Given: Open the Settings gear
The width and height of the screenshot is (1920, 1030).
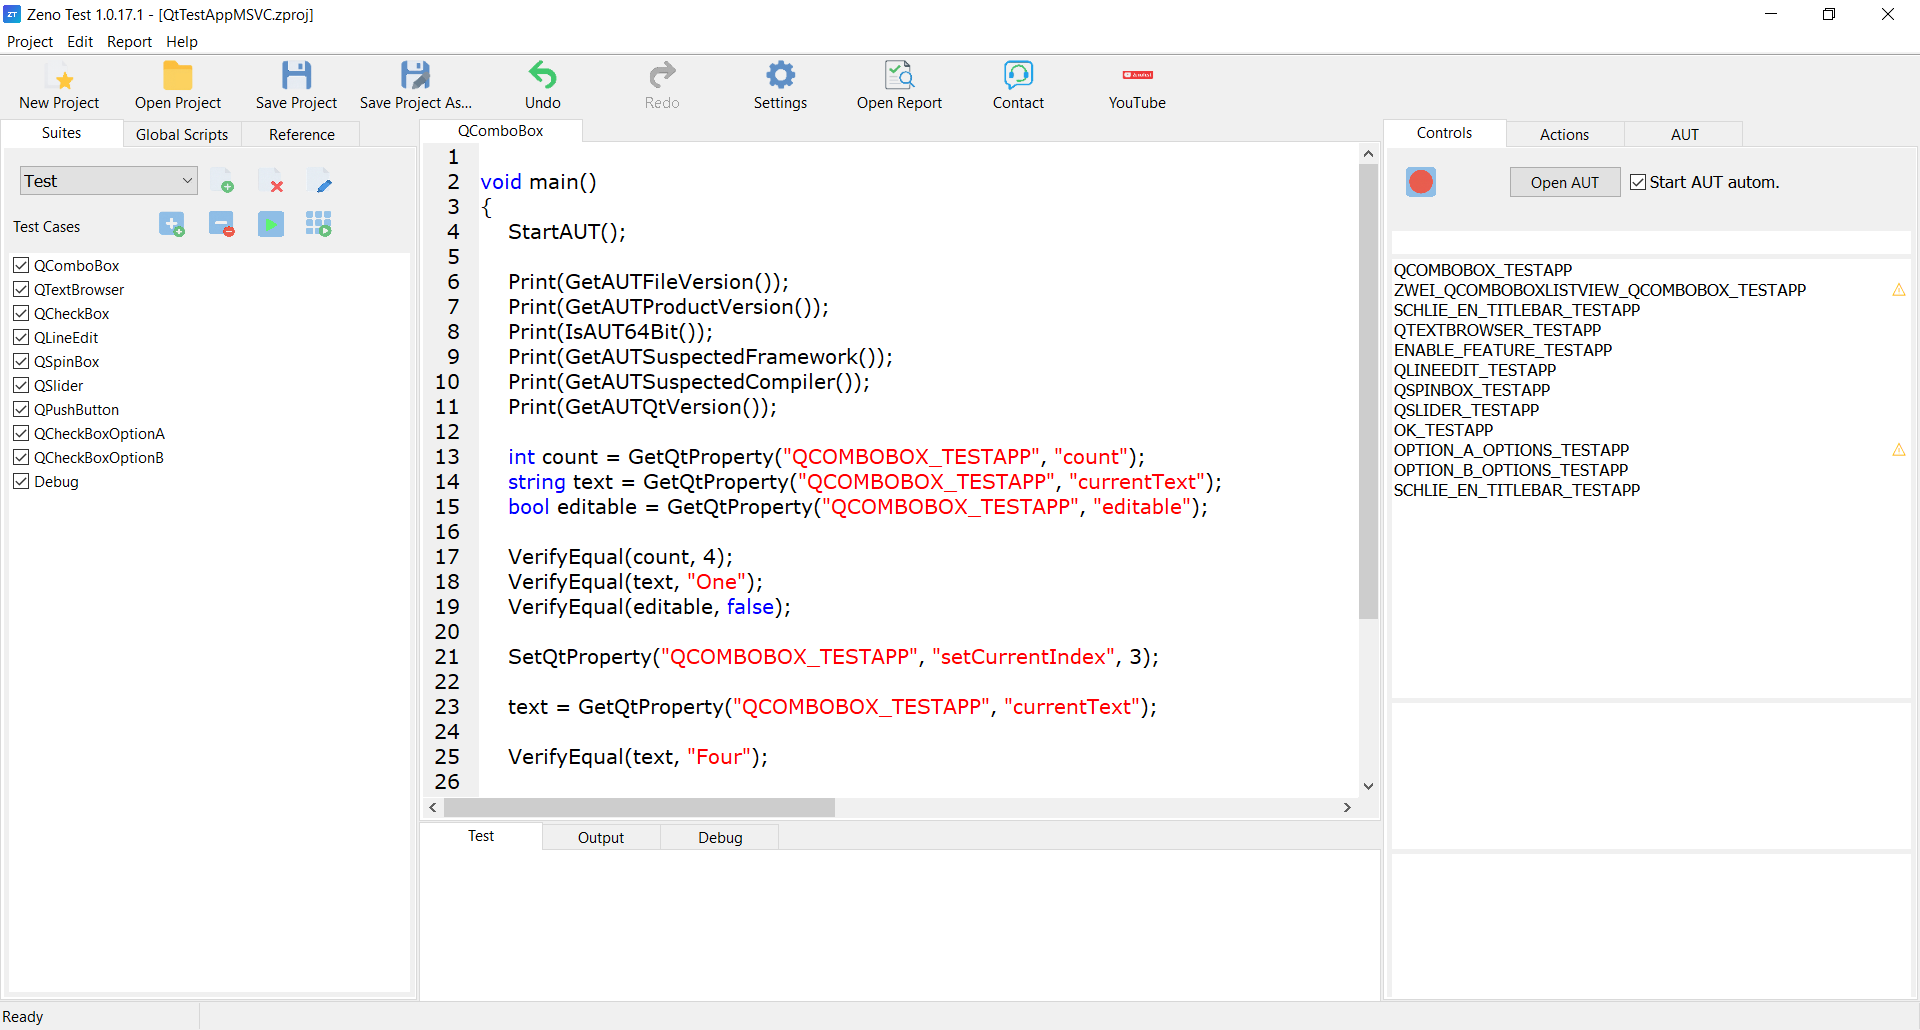Looking at the screenshot, I should (780, 85).
